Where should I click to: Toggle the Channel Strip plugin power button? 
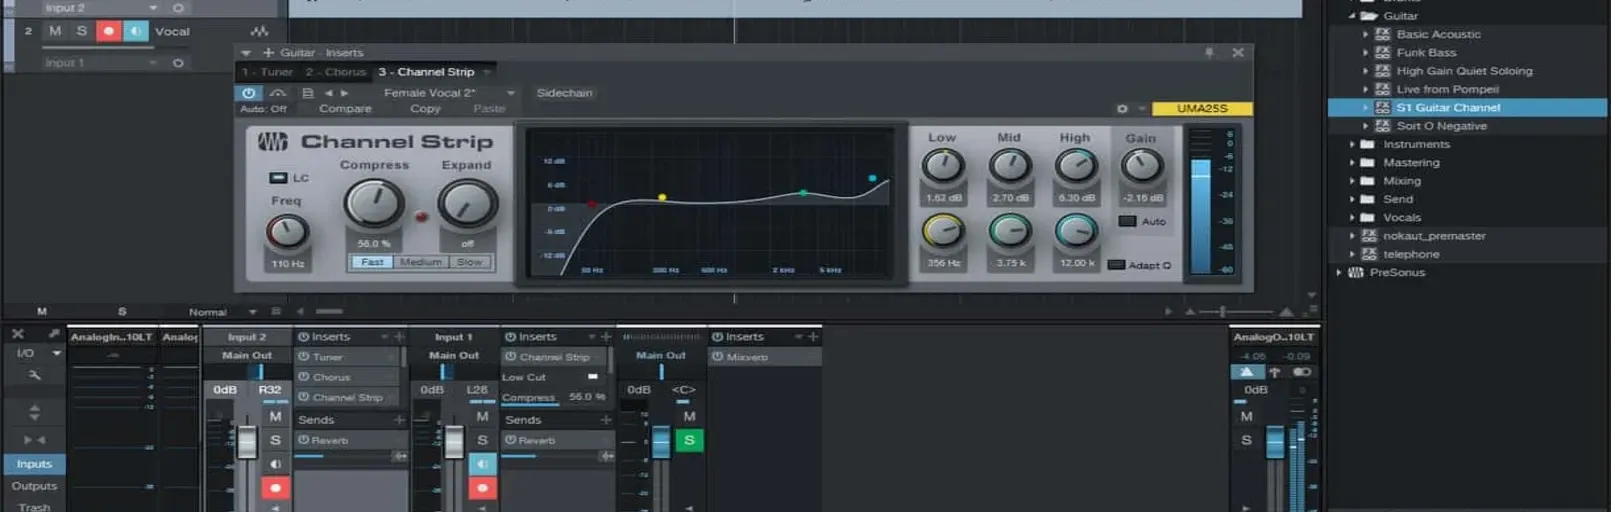pyautogui.click(x=248, y=93)
